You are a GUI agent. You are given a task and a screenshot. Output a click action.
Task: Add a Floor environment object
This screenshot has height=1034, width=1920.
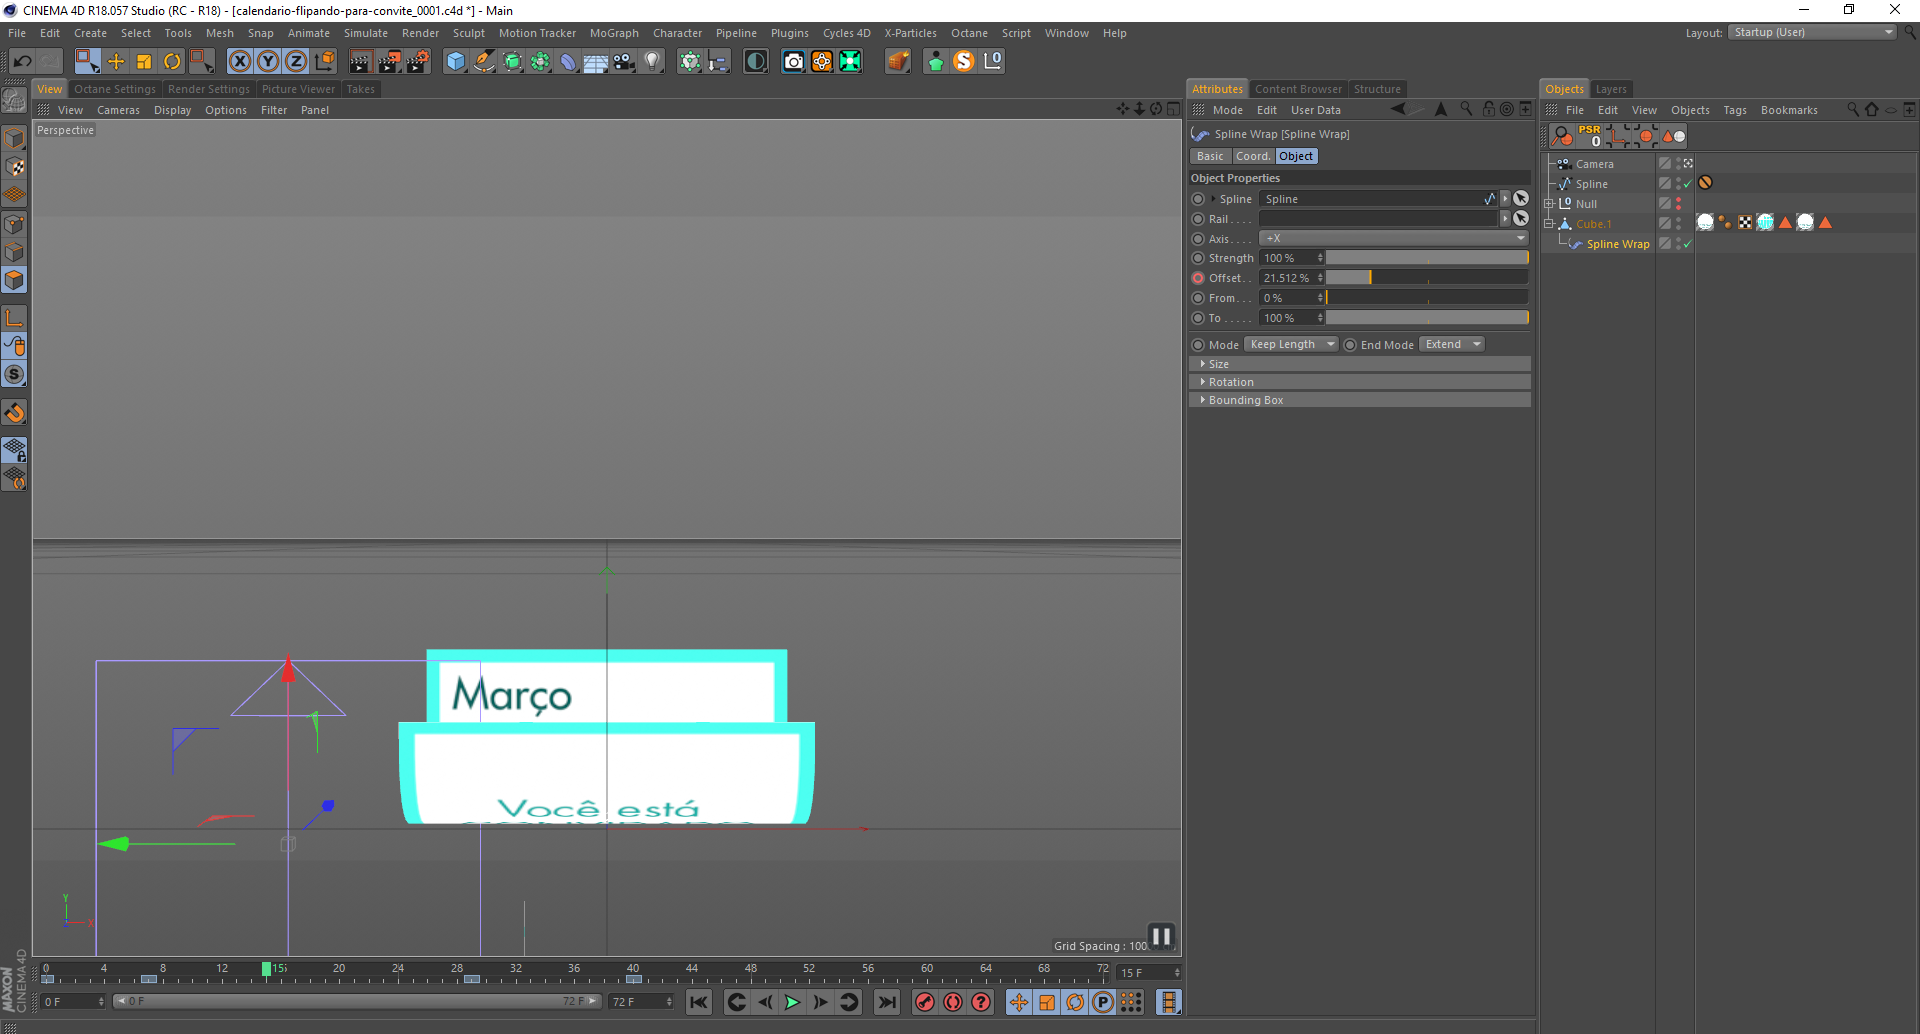coord(596,62)
